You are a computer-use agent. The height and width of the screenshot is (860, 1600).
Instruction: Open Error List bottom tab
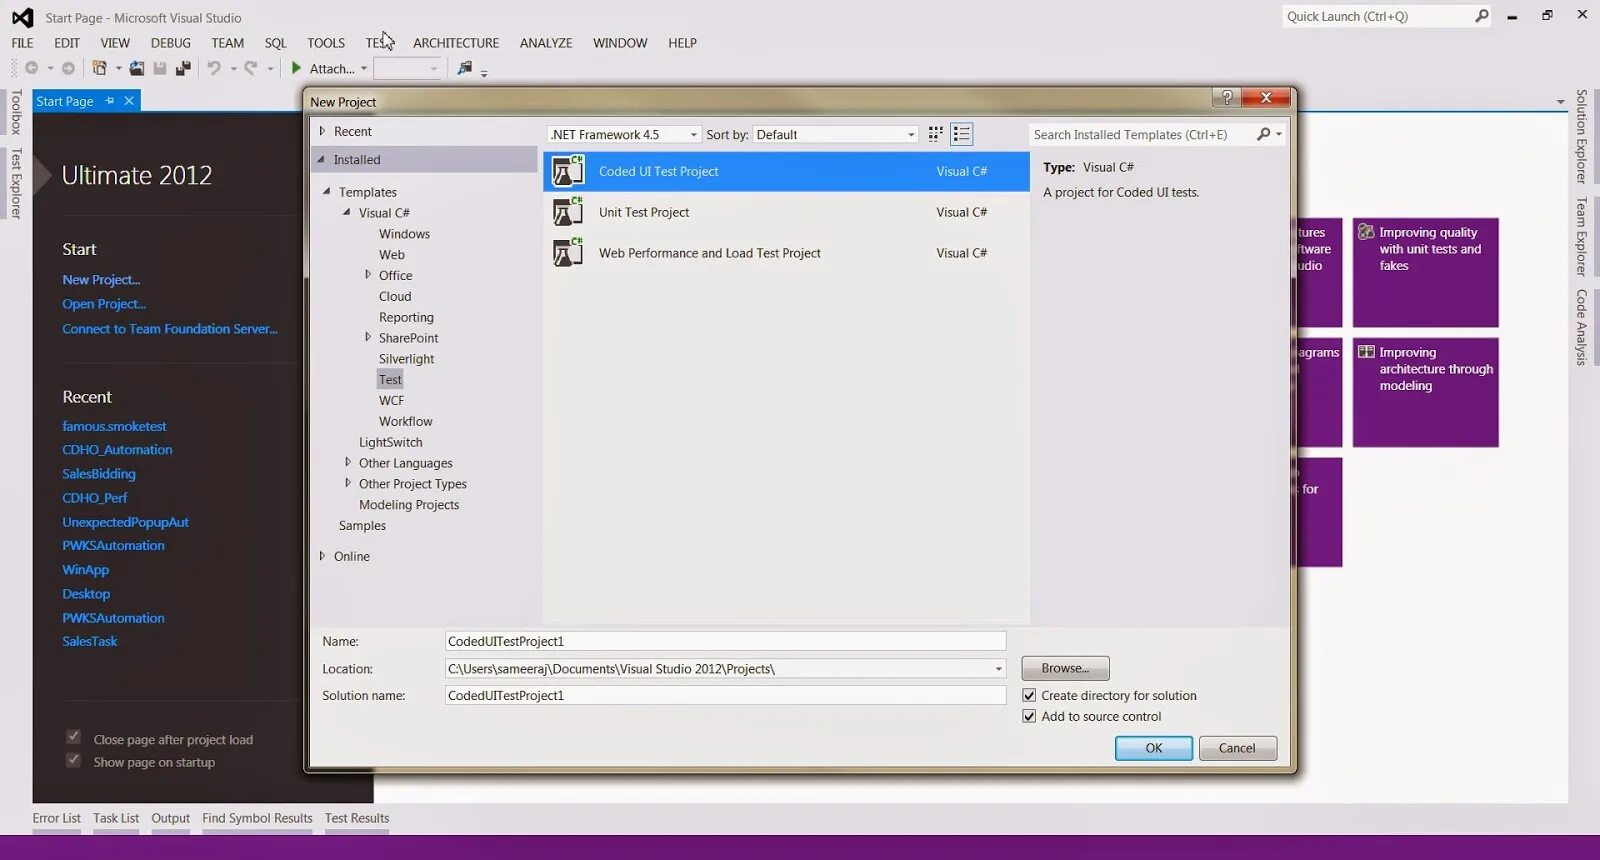tap(56, 818)
